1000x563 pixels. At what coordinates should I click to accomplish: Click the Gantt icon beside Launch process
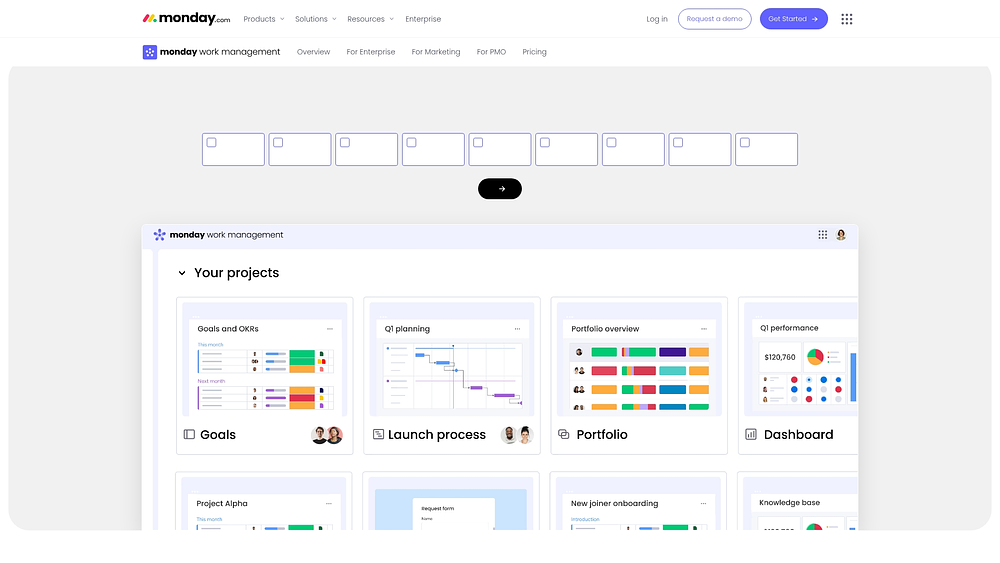click(378, 434)
